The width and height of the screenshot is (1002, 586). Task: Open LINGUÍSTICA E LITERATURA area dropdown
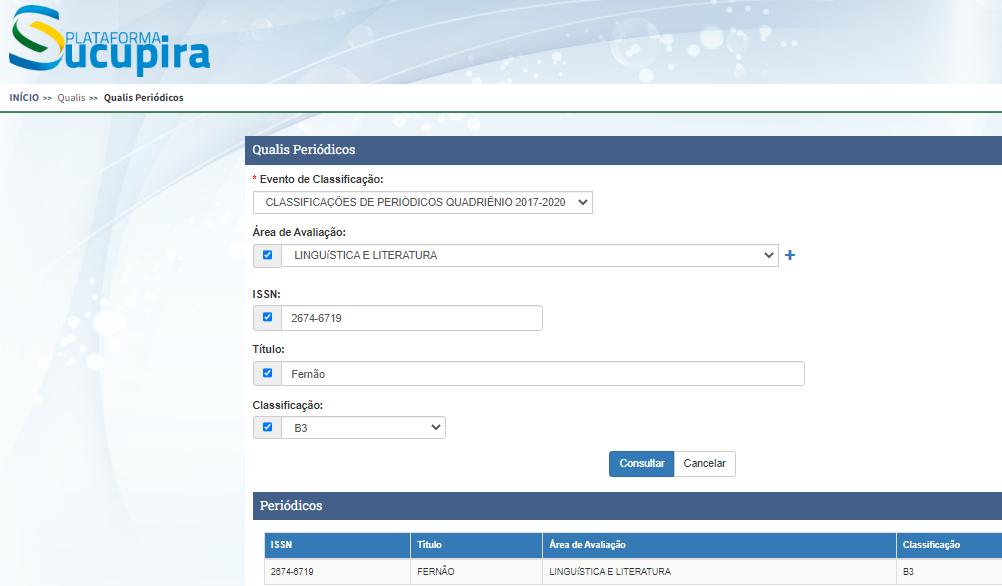[530, 256]
